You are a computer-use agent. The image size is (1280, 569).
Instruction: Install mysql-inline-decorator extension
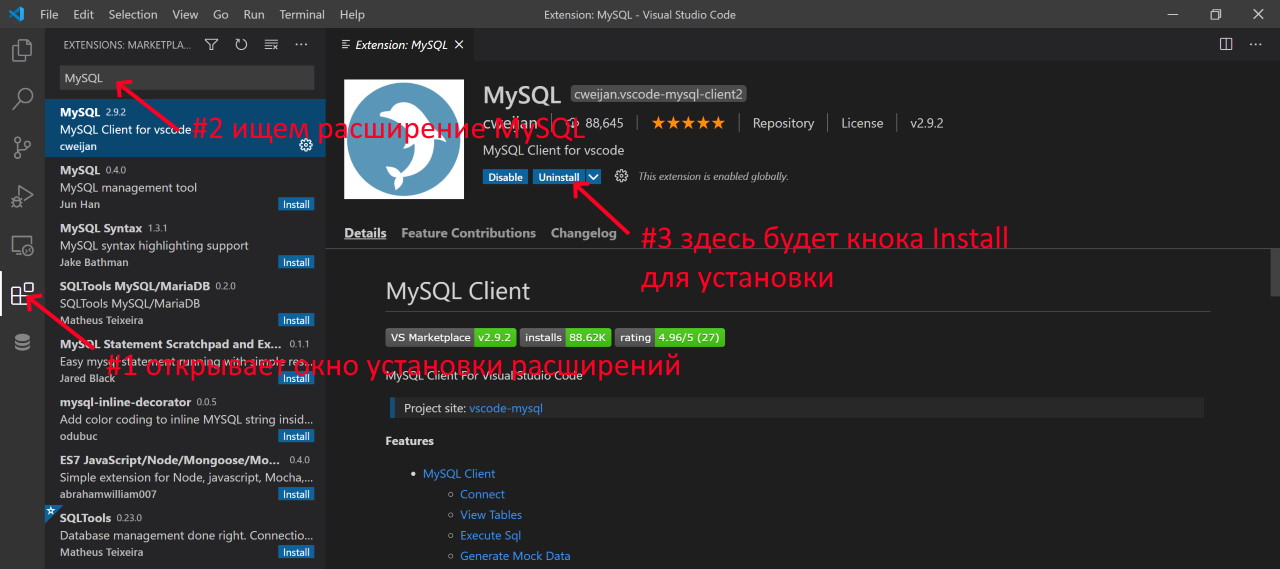click(296, 436)
